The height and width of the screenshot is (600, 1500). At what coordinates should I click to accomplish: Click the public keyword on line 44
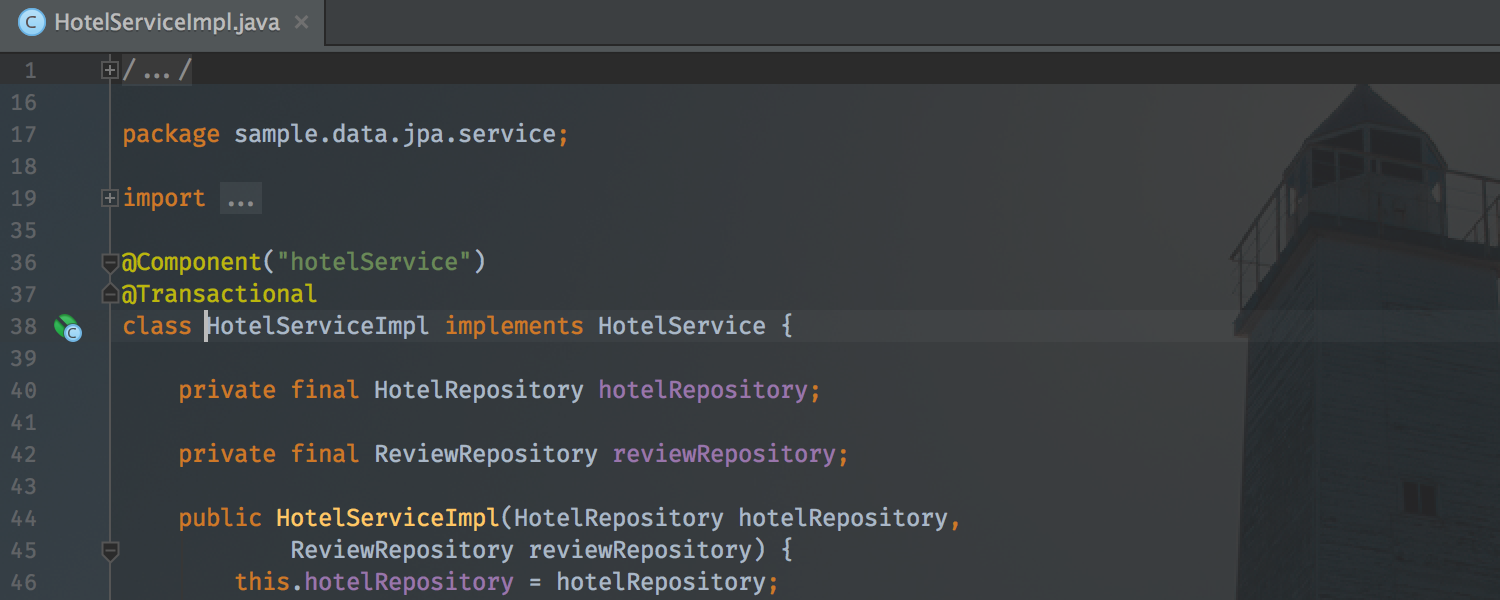point(220,518)
